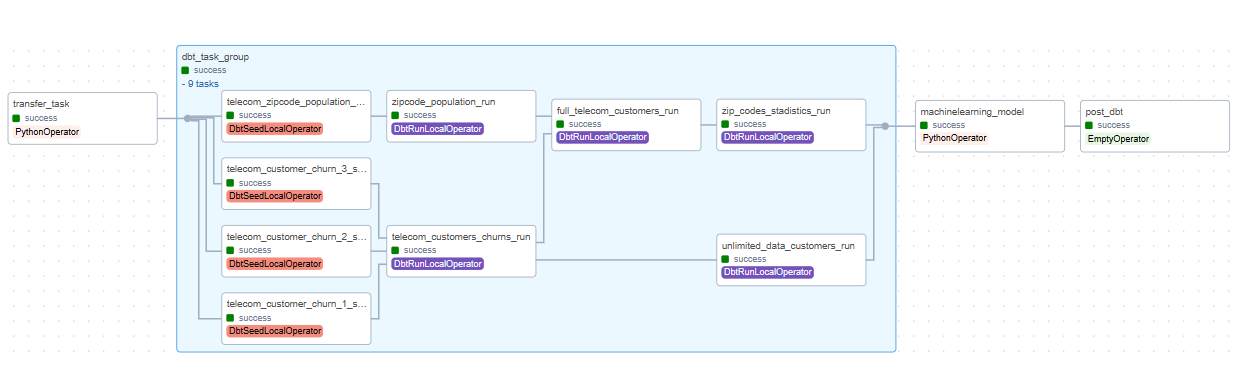Click the green success icon in transfer_task
1243x369 pixels.
[16, 118]
